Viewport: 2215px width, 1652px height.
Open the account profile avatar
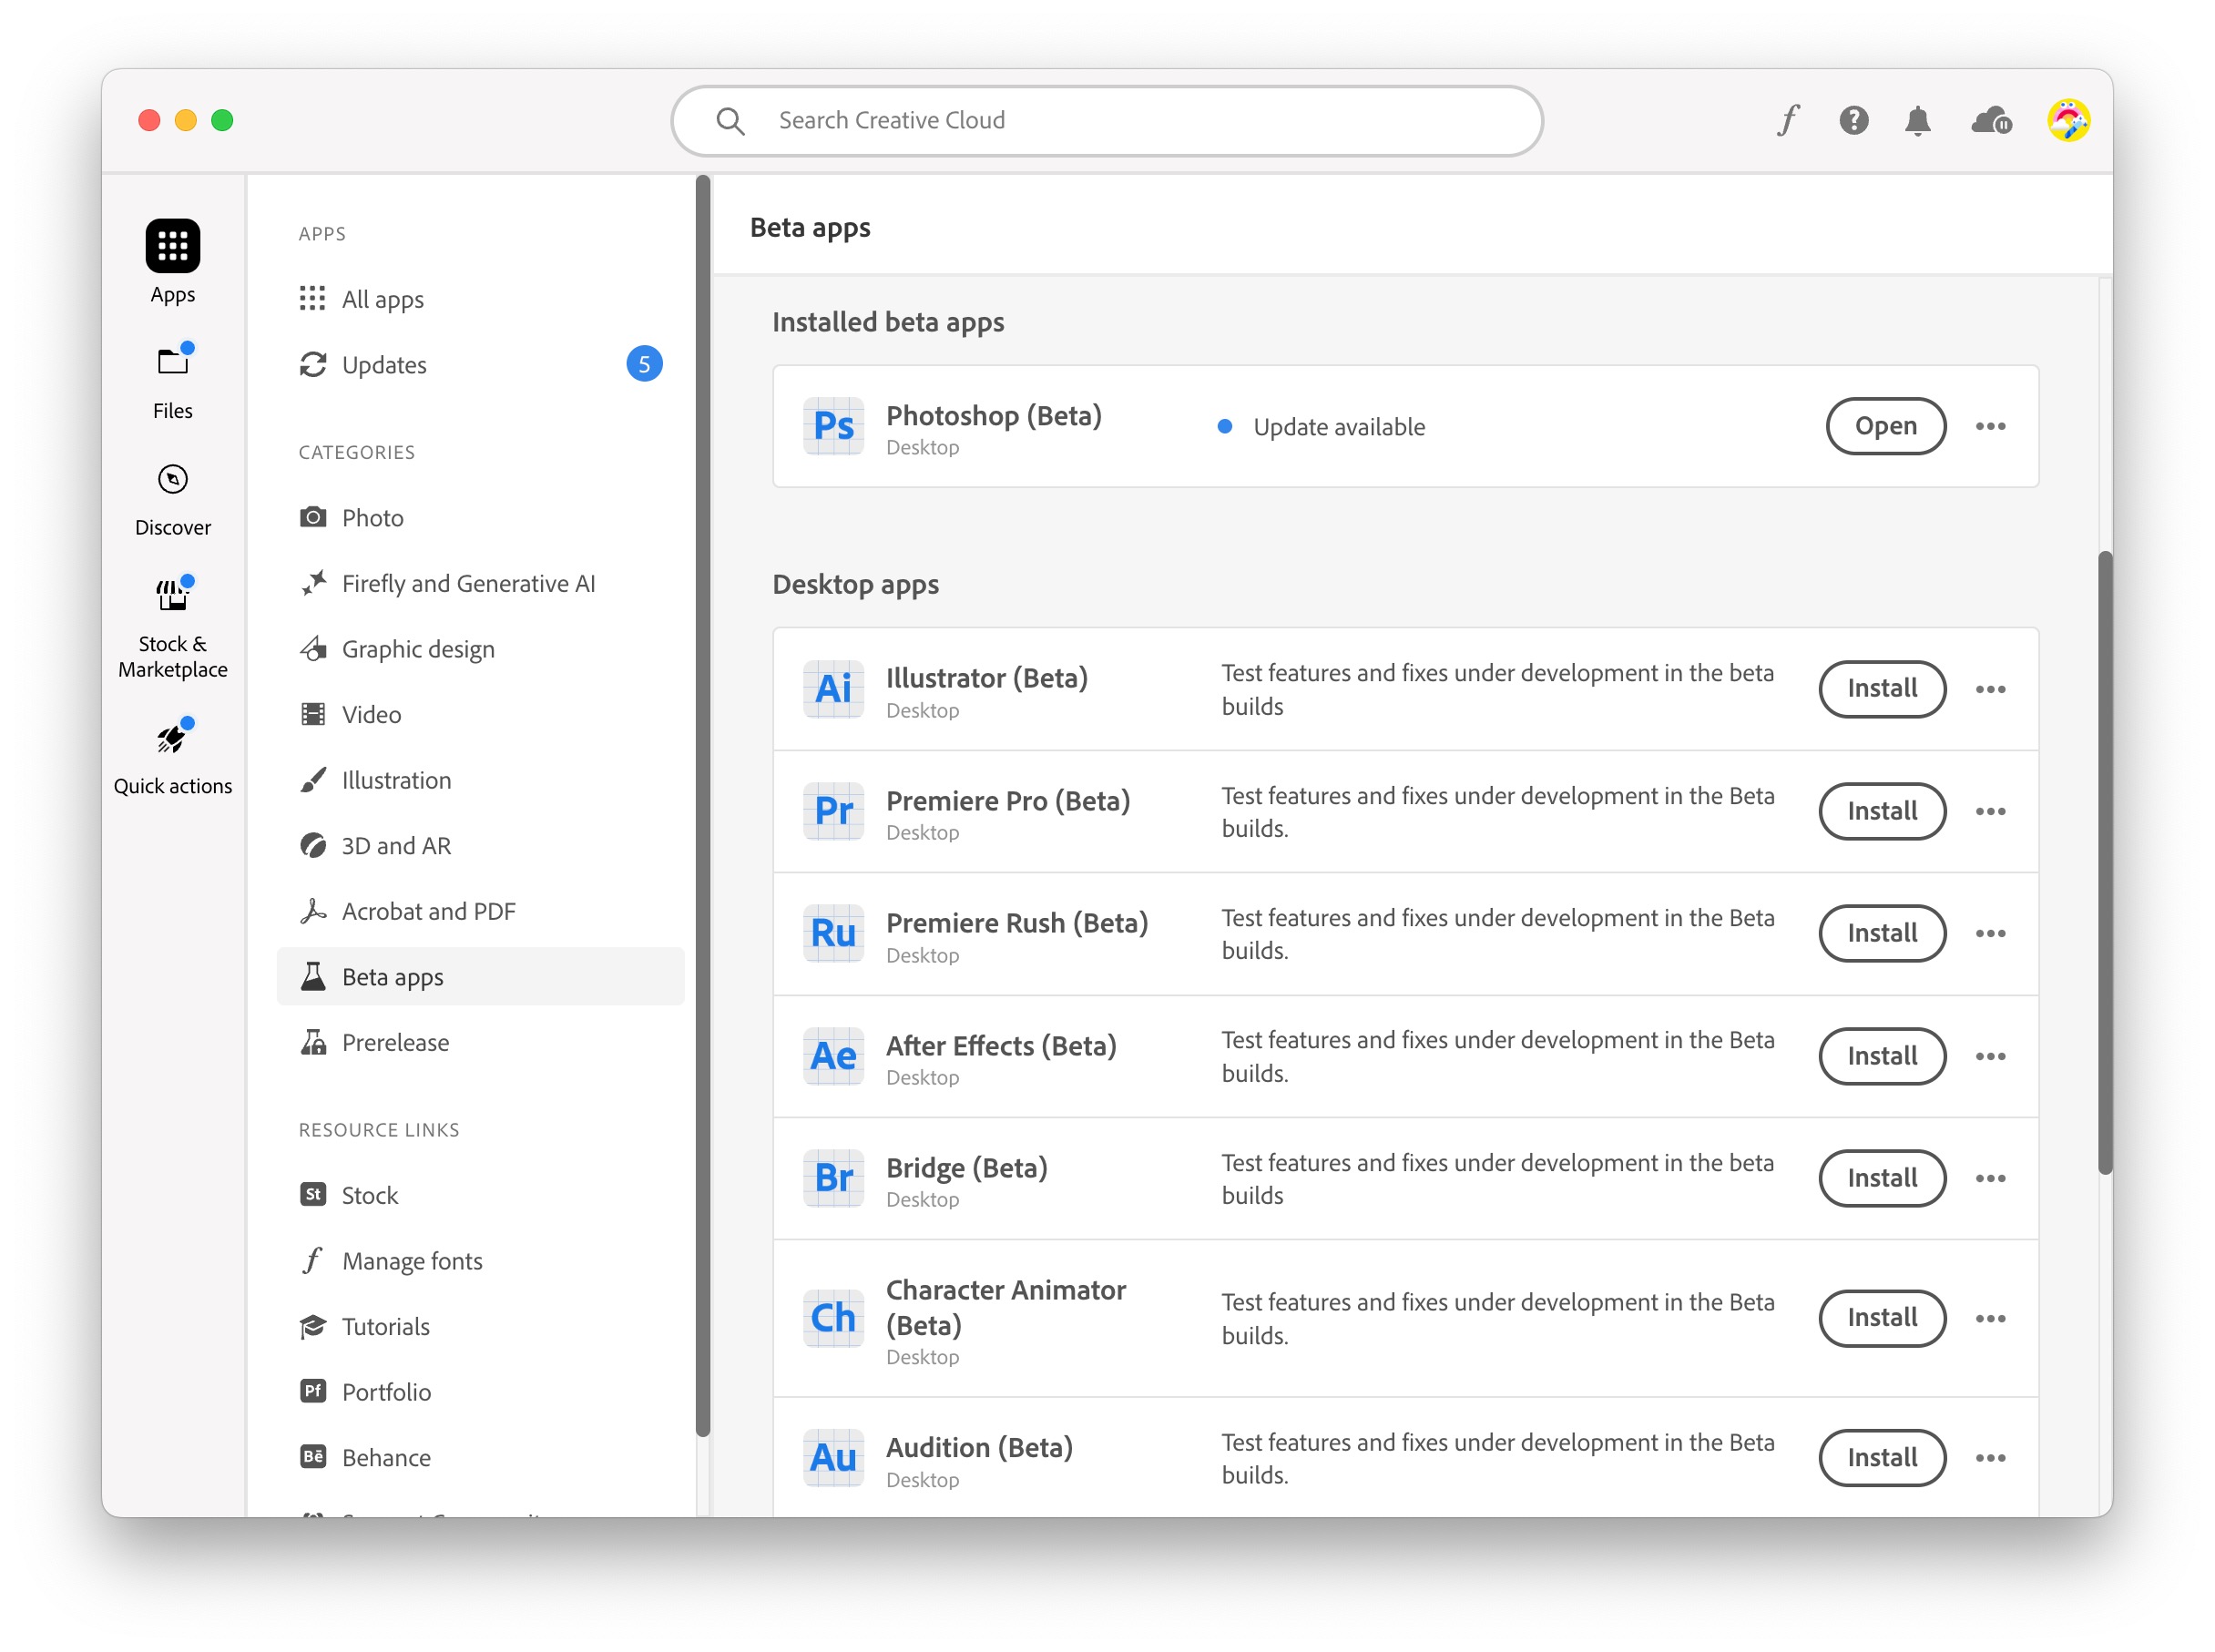click(2068, 120)
